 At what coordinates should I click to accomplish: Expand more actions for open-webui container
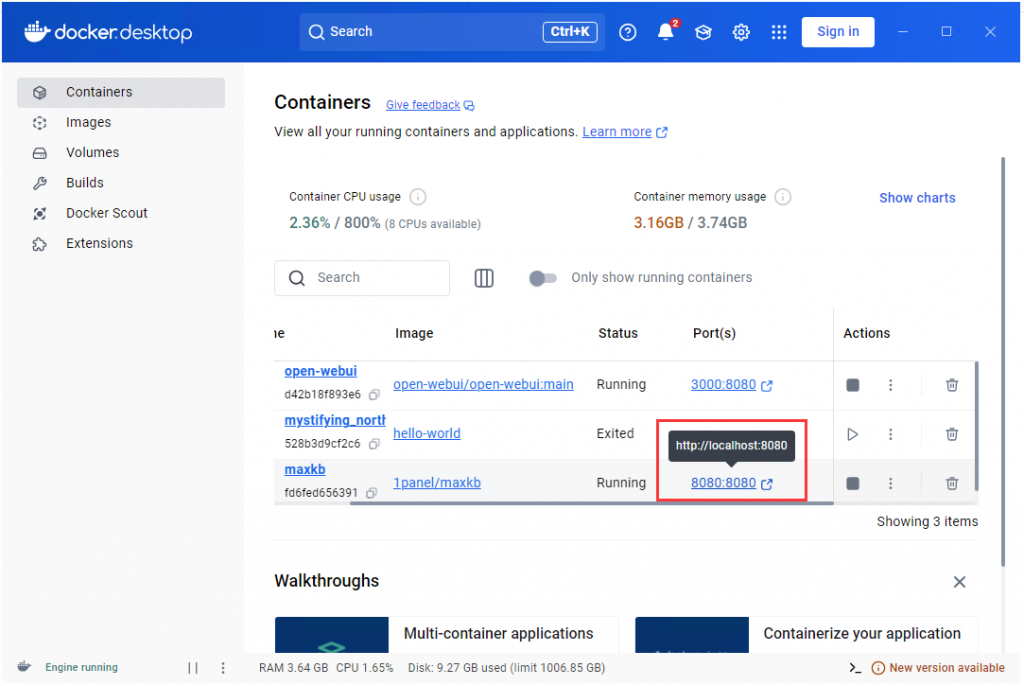pos(890,385)
